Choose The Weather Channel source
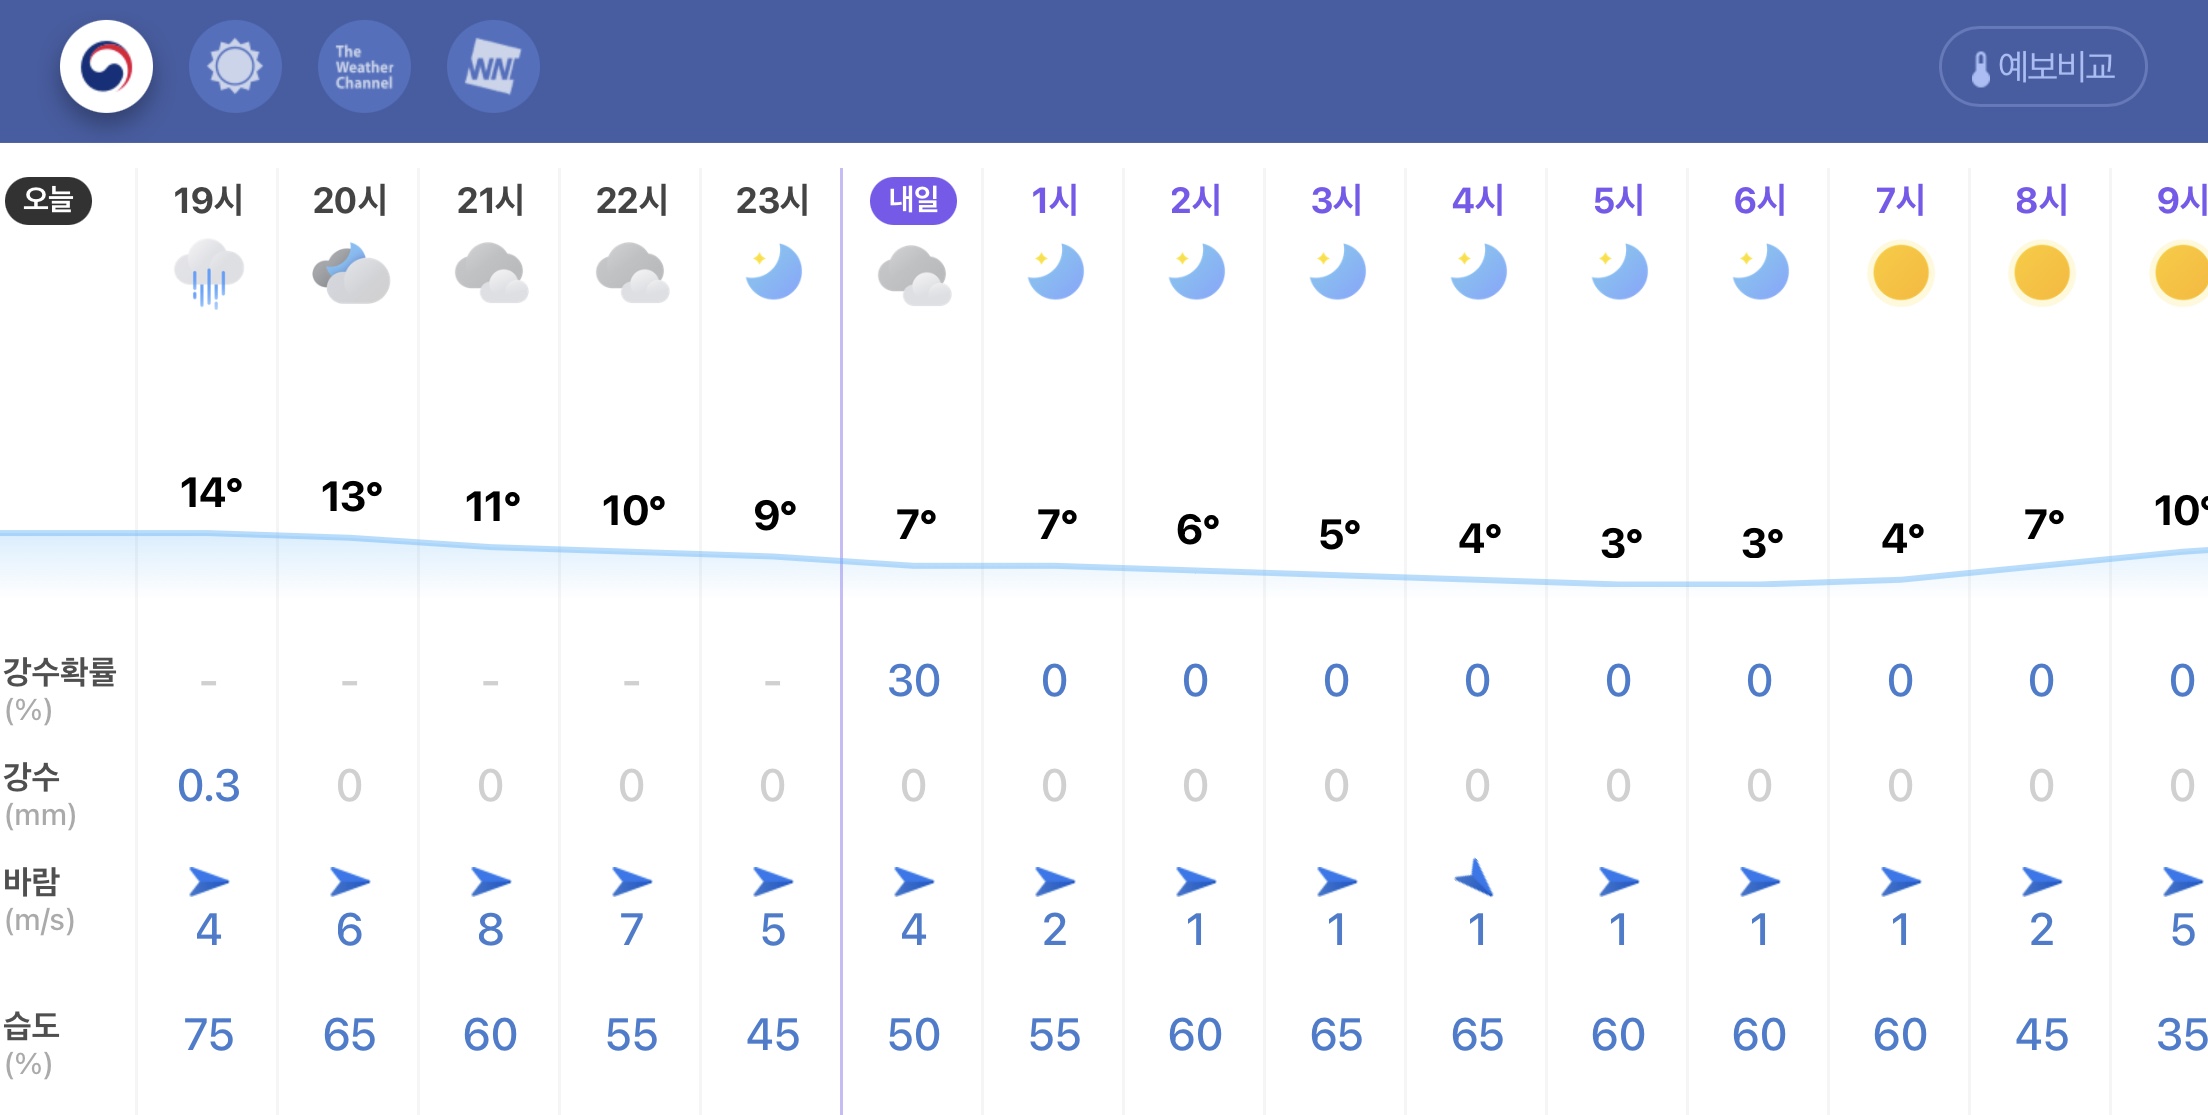Screen dimensions: 2208x1115 (x=364, y=67)
